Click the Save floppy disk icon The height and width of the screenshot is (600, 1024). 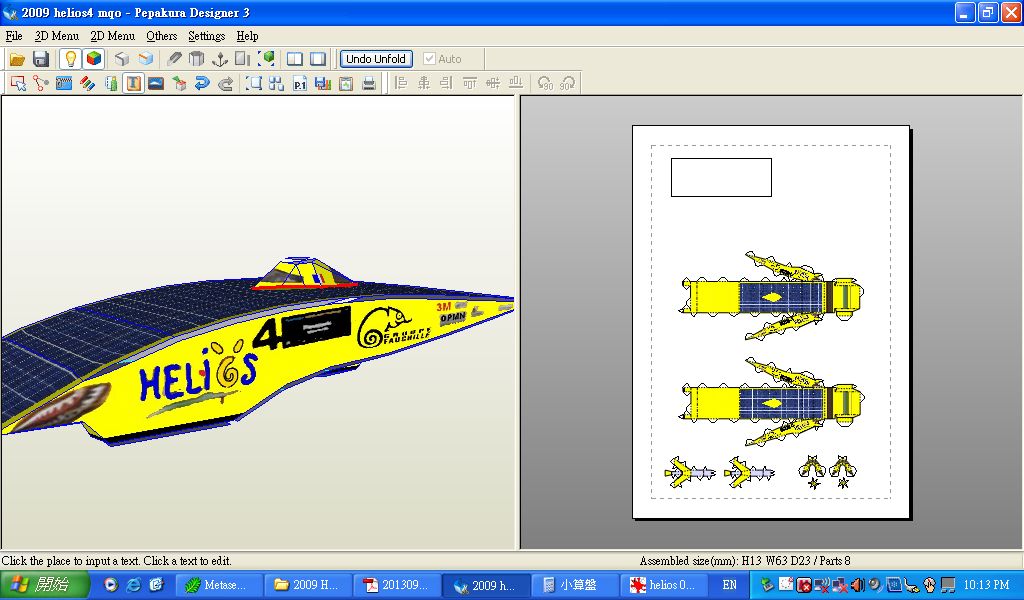click(x=41, y=59)
